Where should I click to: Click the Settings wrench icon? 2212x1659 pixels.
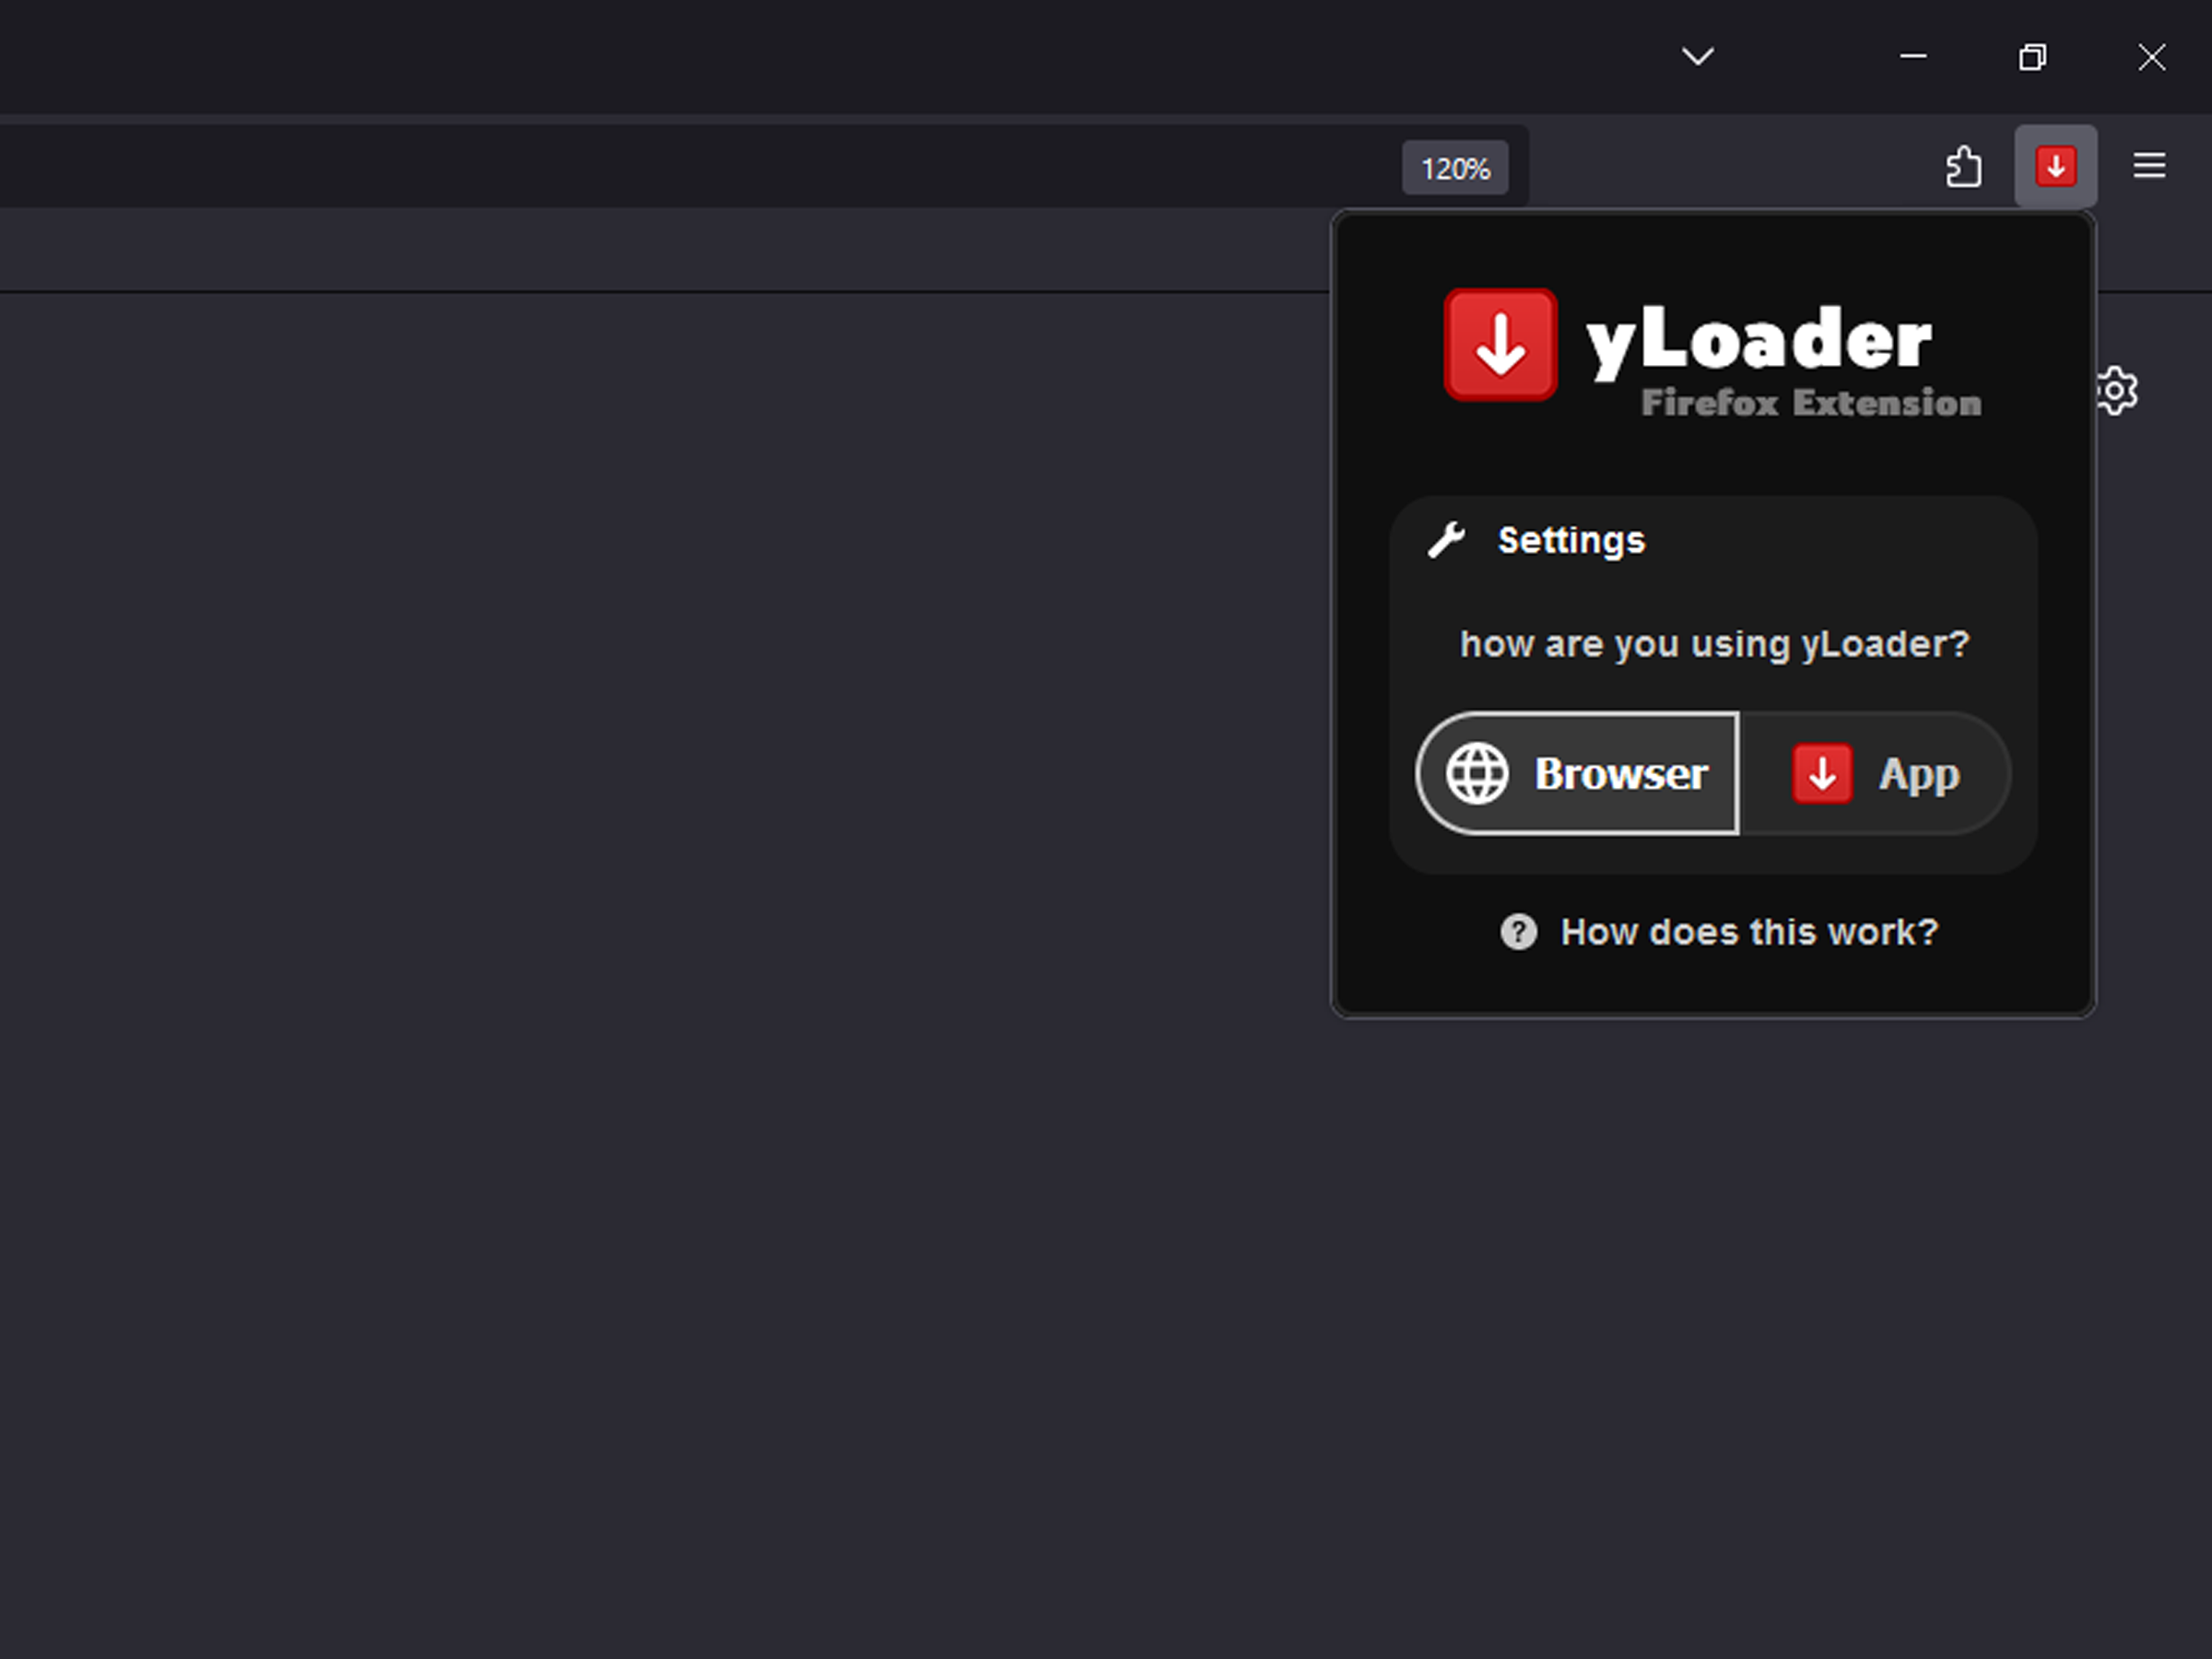pos(1446,540)
